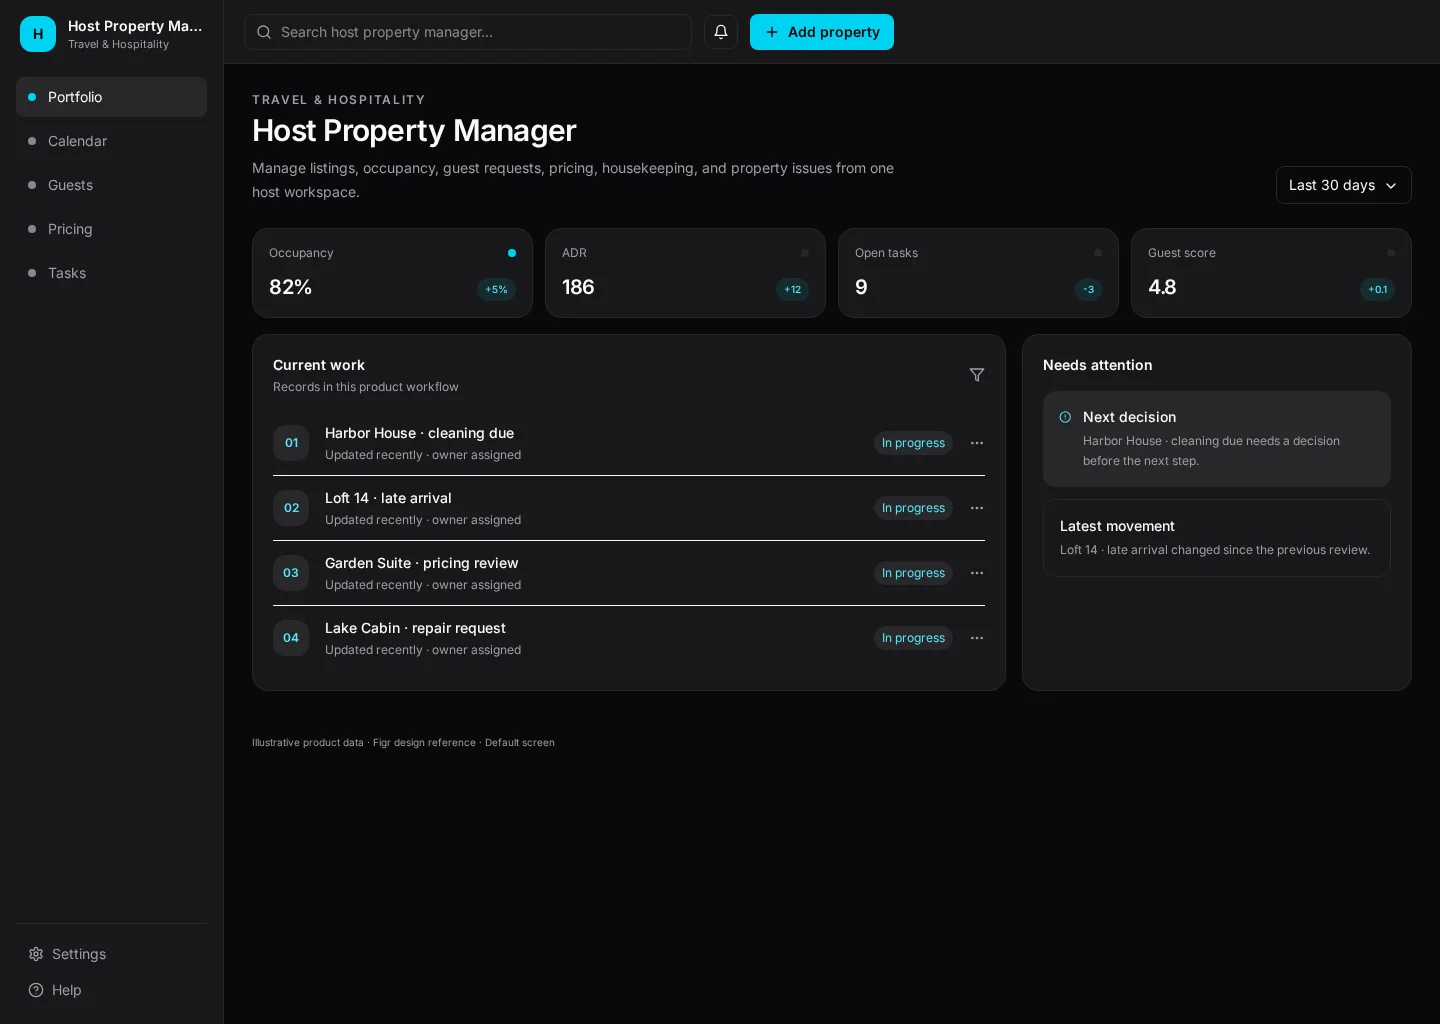Viewport: 1440px width, 1024px height.
Task: Click In progress status on Lake Cabin
Action: (x=913, y=638)
